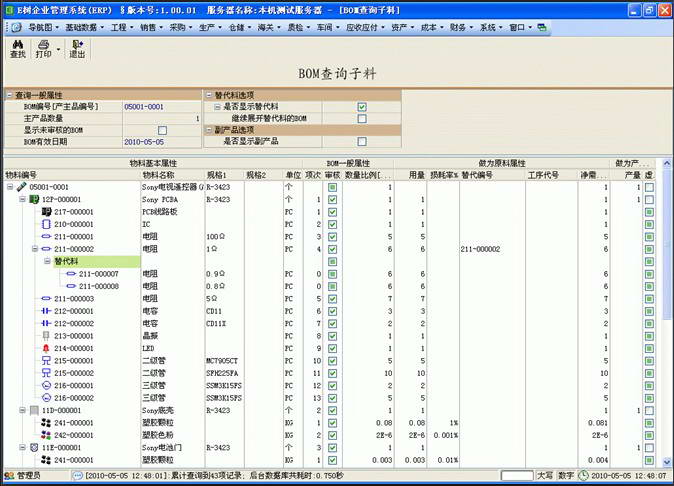This screenshot has height=486, width=674.
Task: Click the icon left of 导航图 menu
Action: point(16,28)
